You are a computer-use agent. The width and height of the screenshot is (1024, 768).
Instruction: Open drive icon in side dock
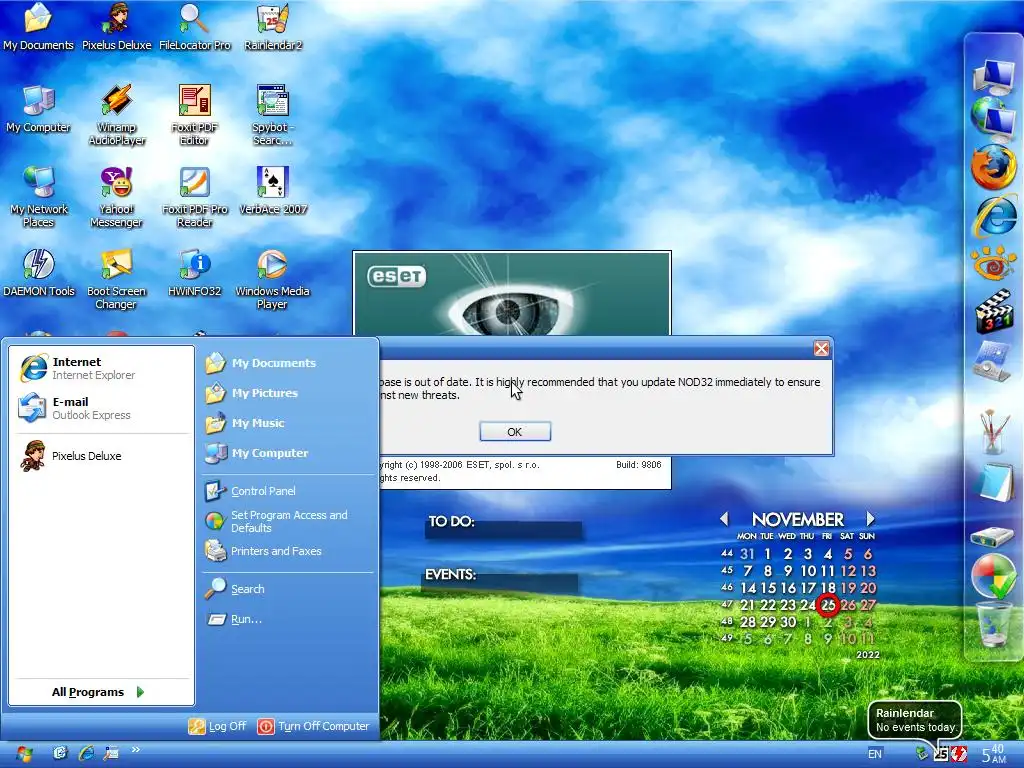[x=992, y=537]
